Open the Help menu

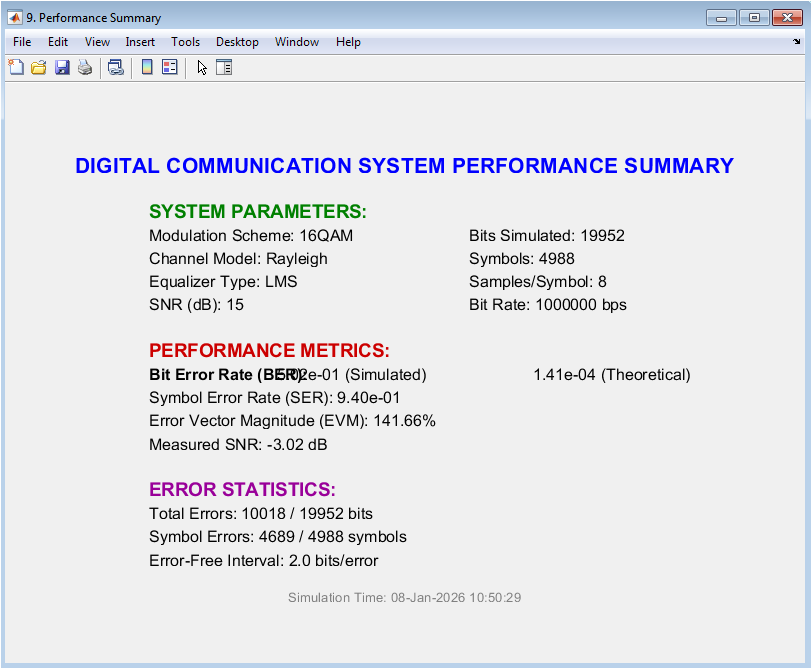pyautogui.click(x=348, y=42)
